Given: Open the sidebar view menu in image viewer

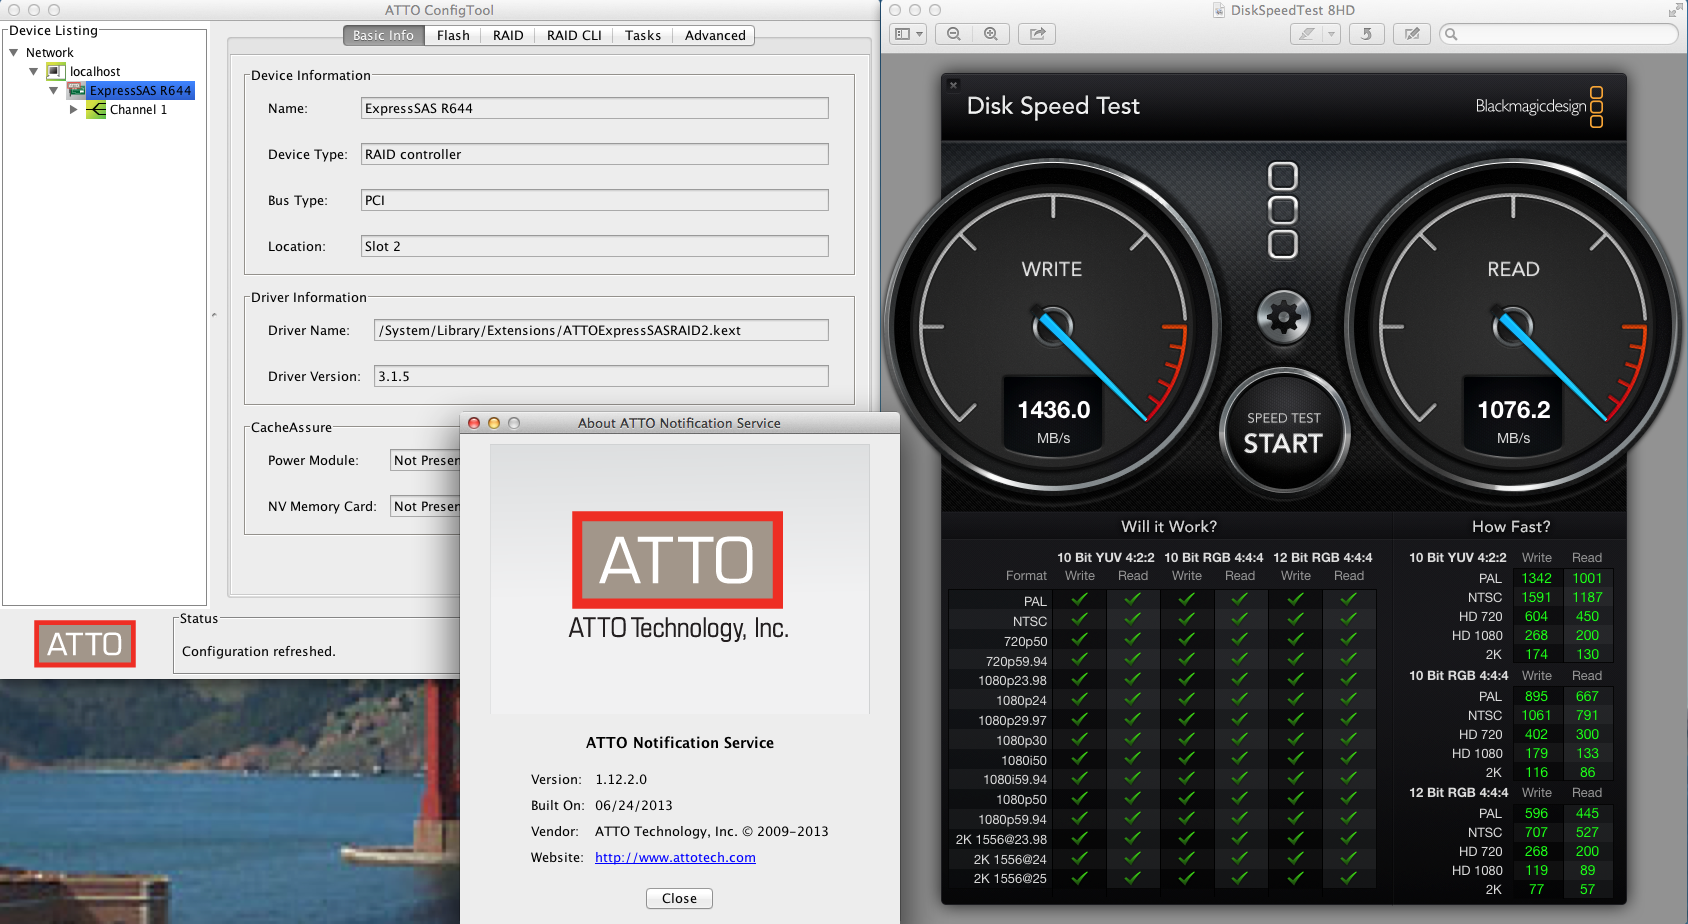Looking at the screenshot, I should [x=908, y=34].
